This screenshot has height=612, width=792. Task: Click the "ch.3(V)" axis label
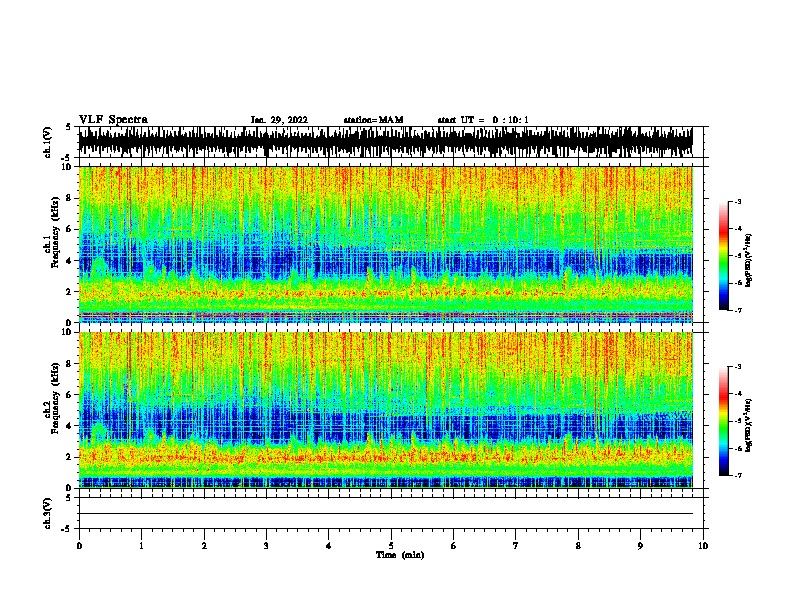[x=47, y=513]
